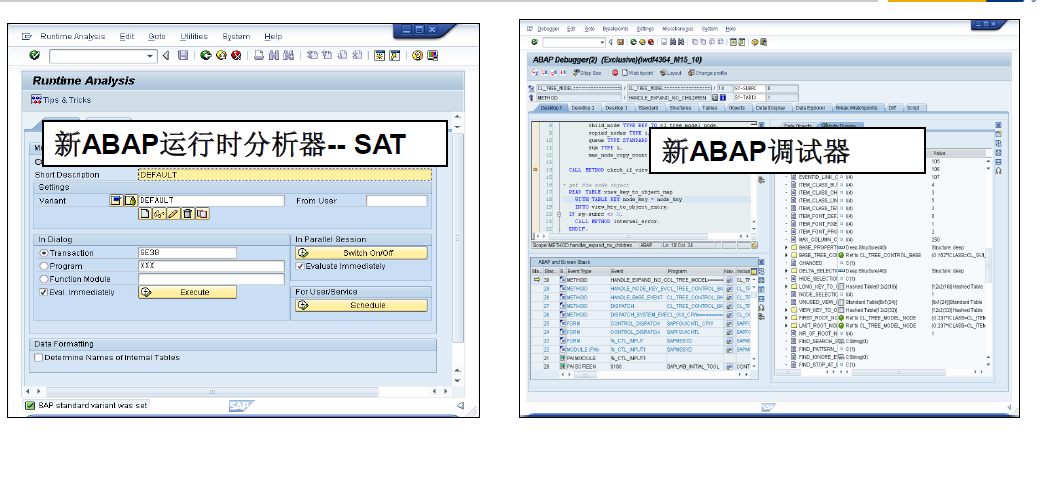Open Runtime Analysis menu in menu bar
The height and width of the screenshot is (491, 1050).
pos(72,36)
